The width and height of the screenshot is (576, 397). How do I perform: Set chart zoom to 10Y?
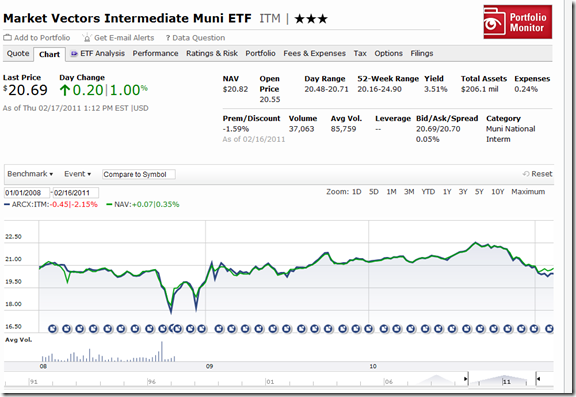point(498,192)
